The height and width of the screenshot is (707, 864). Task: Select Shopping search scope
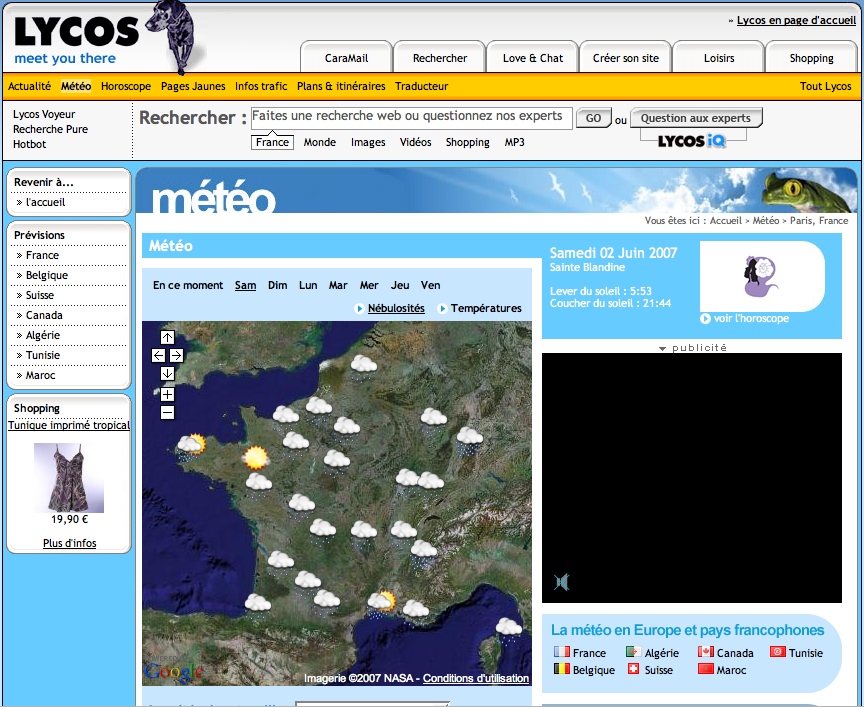pos(467,142)
